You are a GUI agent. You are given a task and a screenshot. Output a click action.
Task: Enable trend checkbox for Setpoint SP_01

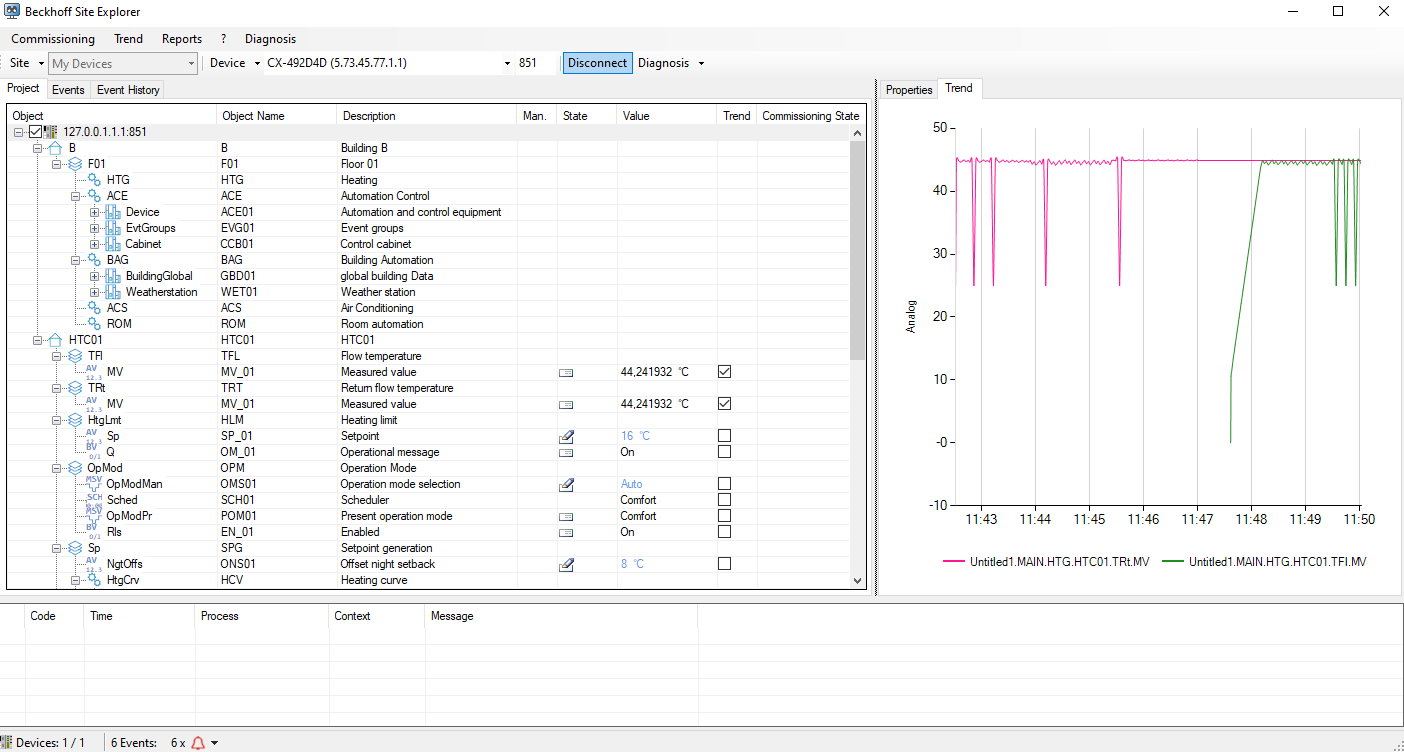[x=725, y=436]
